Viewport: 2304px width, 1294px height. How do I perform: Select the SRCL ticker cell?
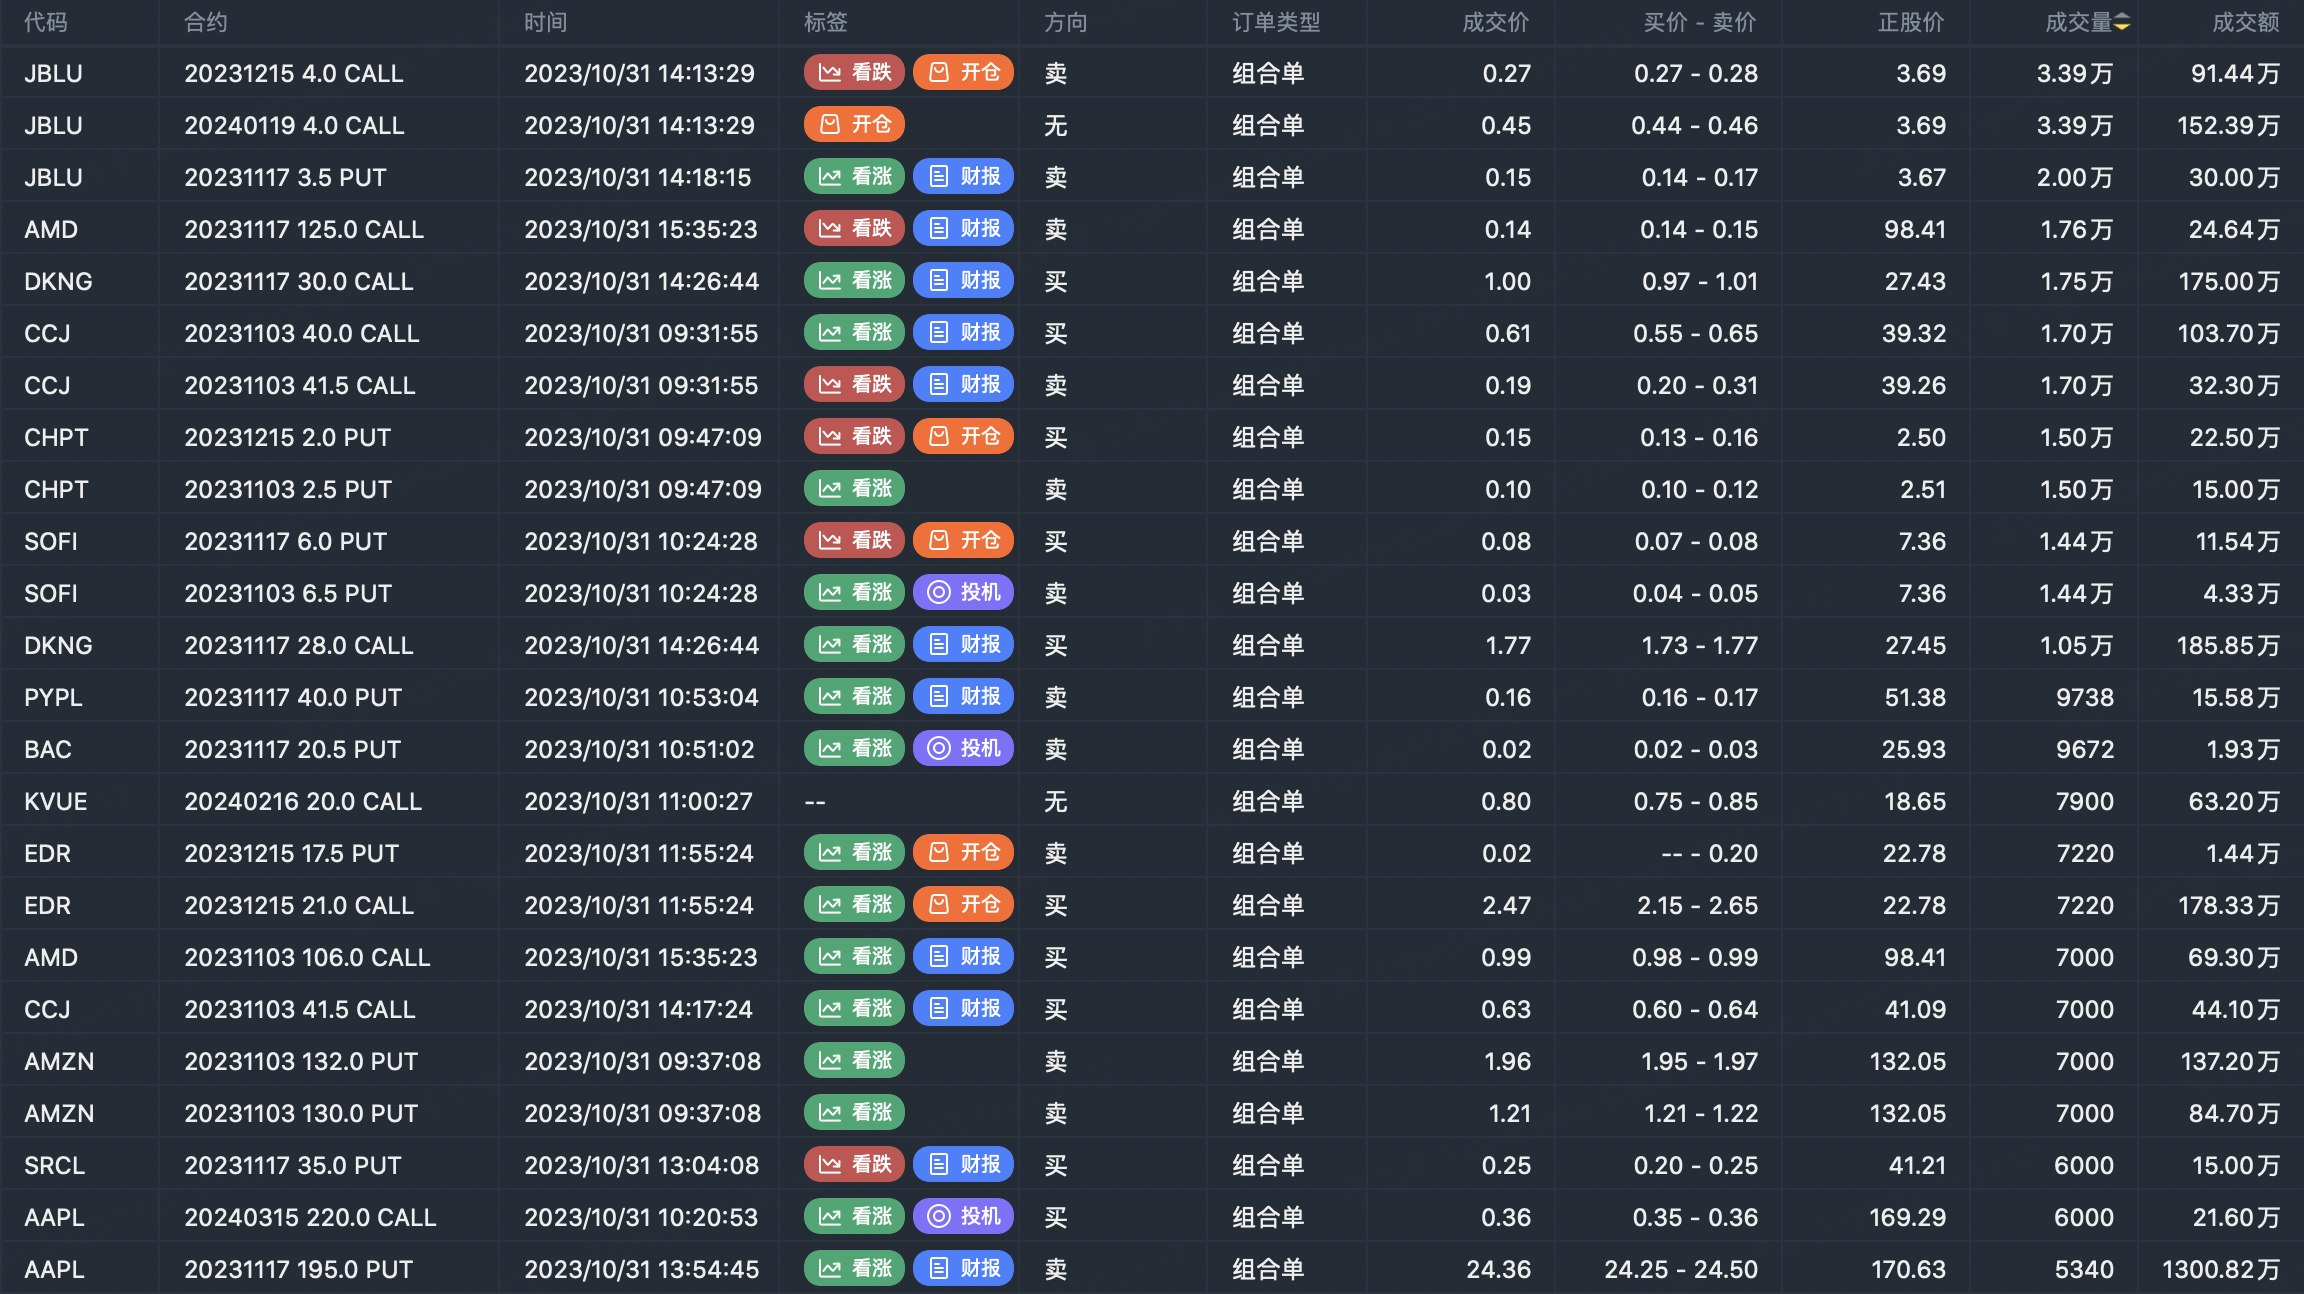[x=55, y=1165]
